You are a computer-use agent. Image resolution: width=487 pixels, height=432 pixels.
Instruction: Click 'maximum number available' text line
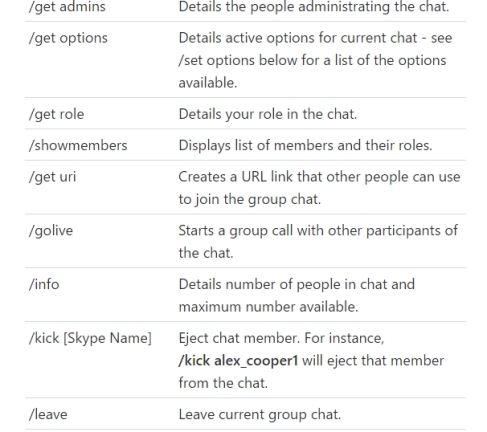[268, 307]
